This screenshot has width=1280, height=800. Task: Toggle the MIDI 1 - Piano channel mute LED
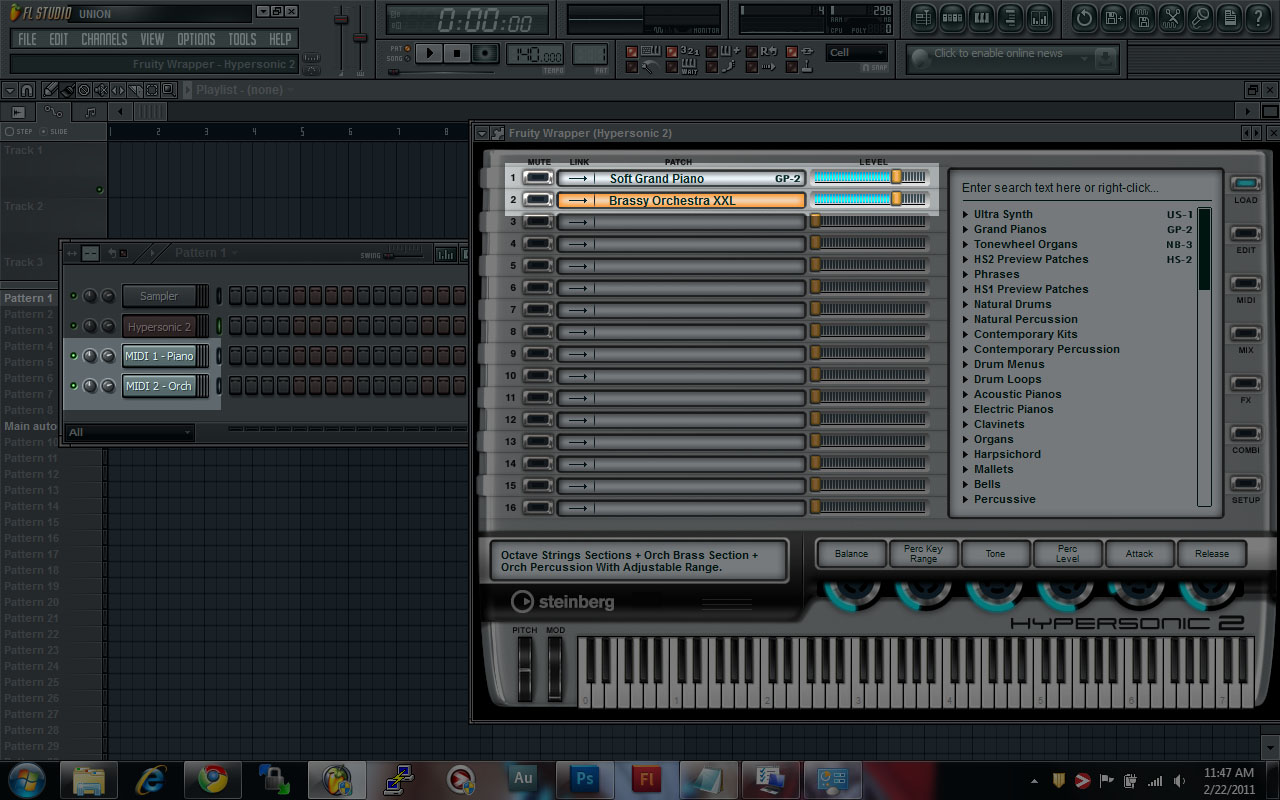click(x=73, y=356)
